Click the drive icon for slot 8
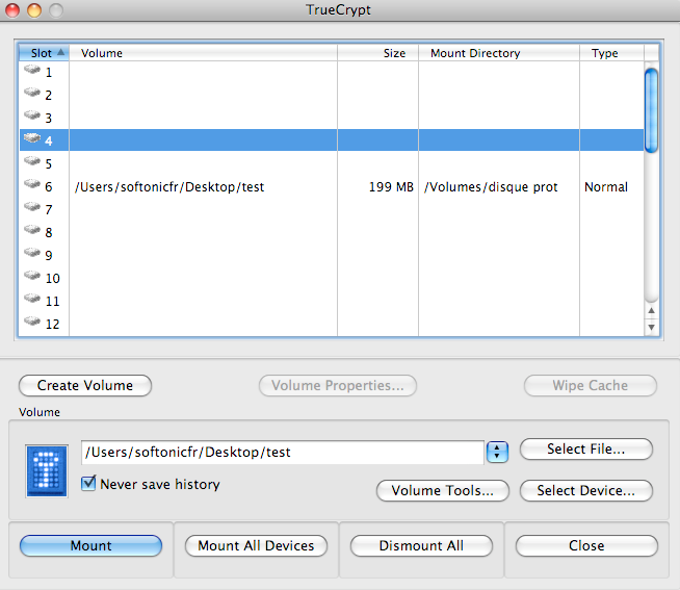The width and height of the screenshot is (680, 590). coord(32,230)
